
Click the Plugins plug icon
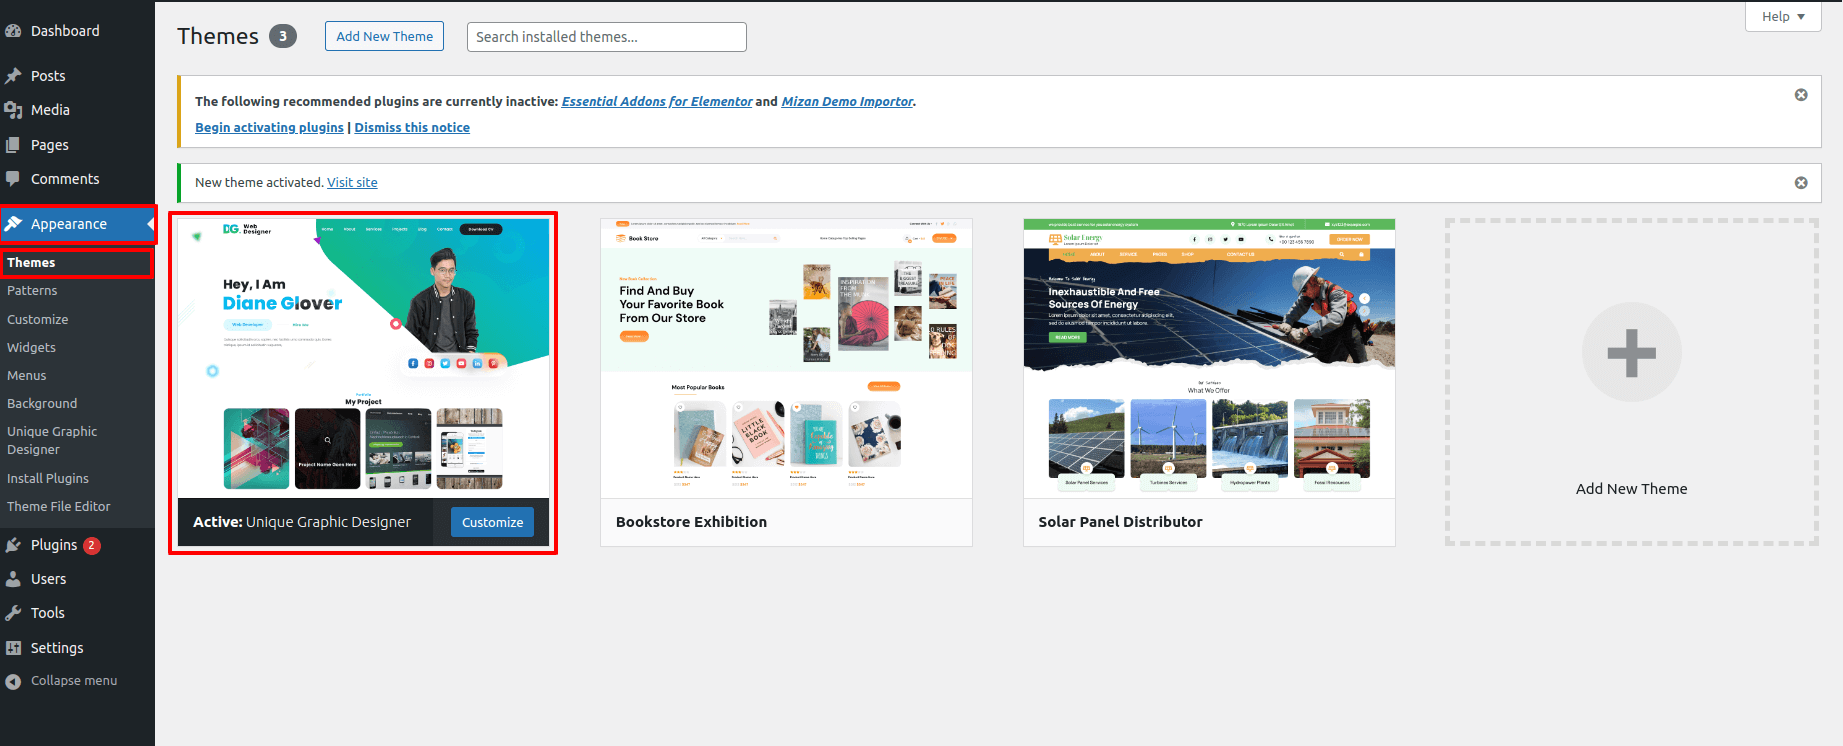(13, 545)
